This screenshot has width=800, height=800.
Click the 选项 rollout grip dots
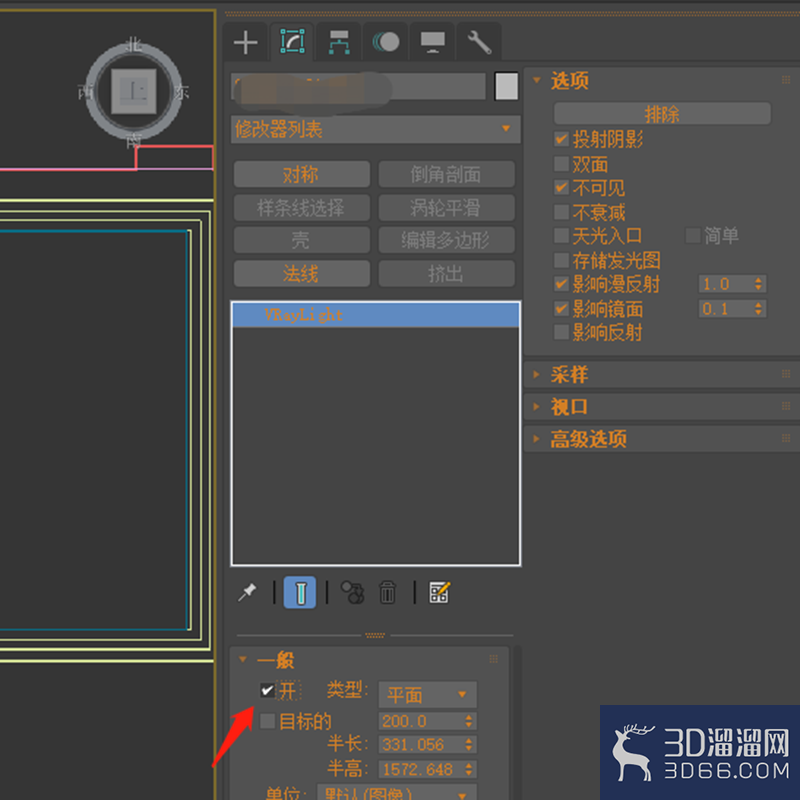click(x=786, y=80)
